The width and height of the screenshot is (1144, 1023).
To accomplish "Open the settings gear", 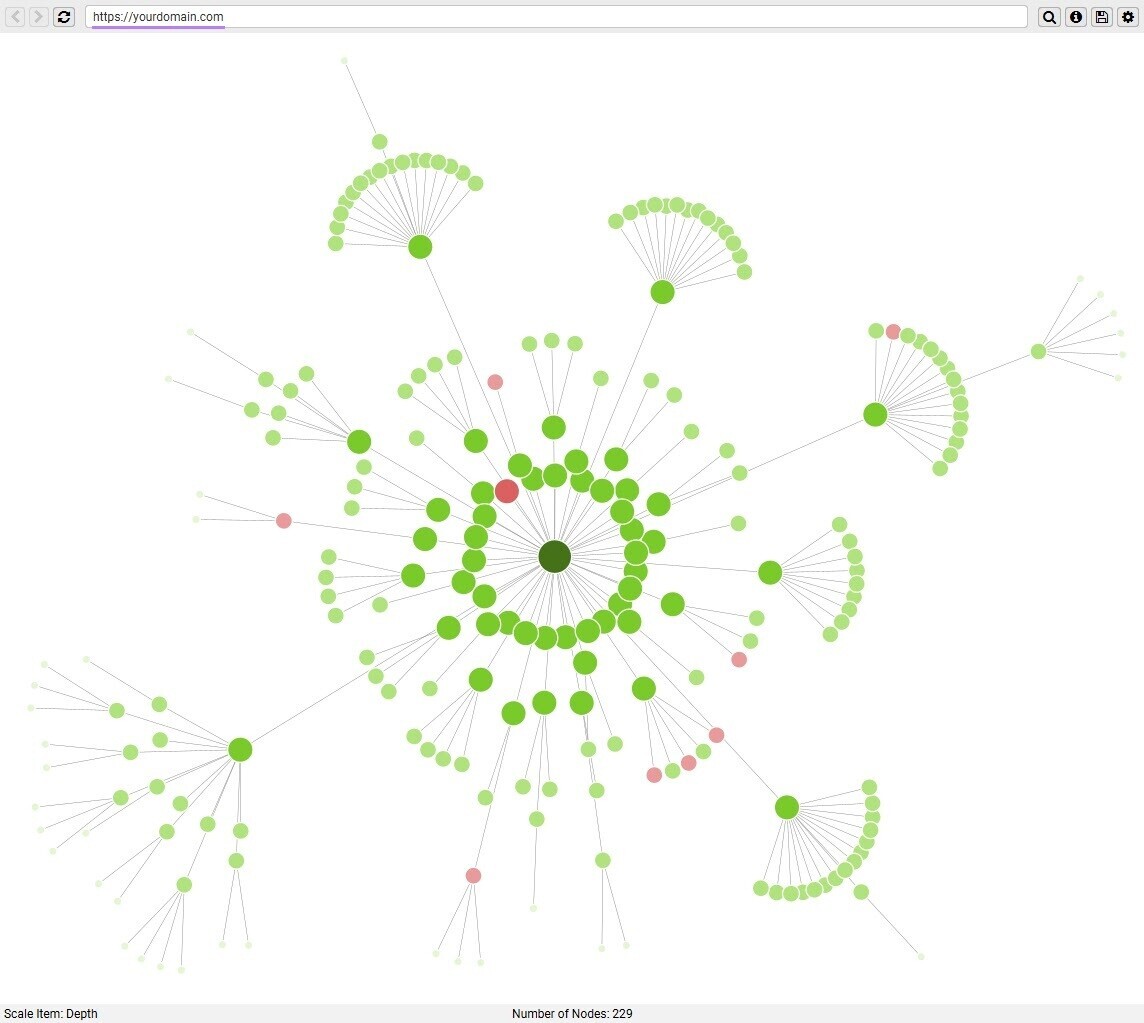I will [1128, 17].
